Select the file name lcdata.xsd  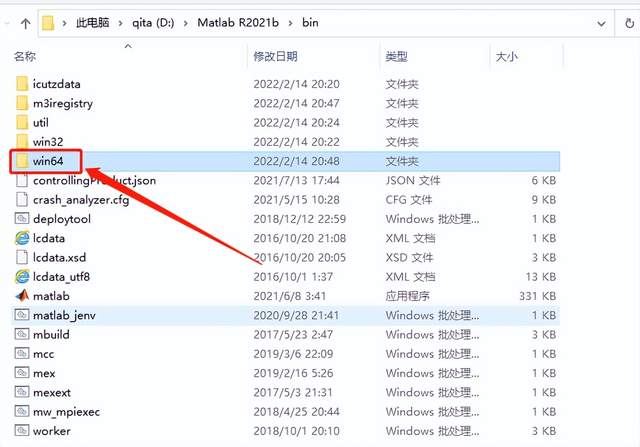(60, 258)
